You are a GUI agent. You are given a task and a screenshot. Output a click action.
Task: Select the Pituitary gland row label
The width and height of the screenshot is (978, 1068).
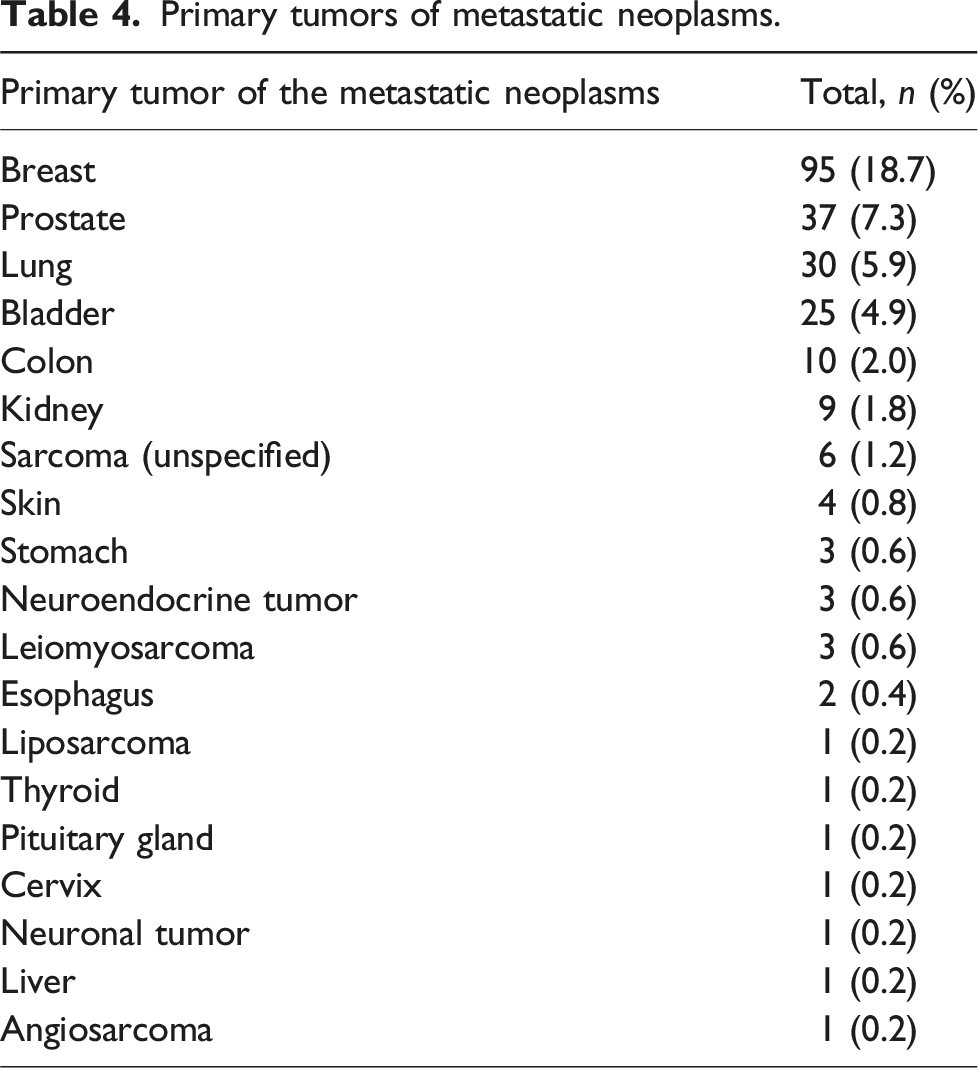pyautogui.click(x=107, y=838)
